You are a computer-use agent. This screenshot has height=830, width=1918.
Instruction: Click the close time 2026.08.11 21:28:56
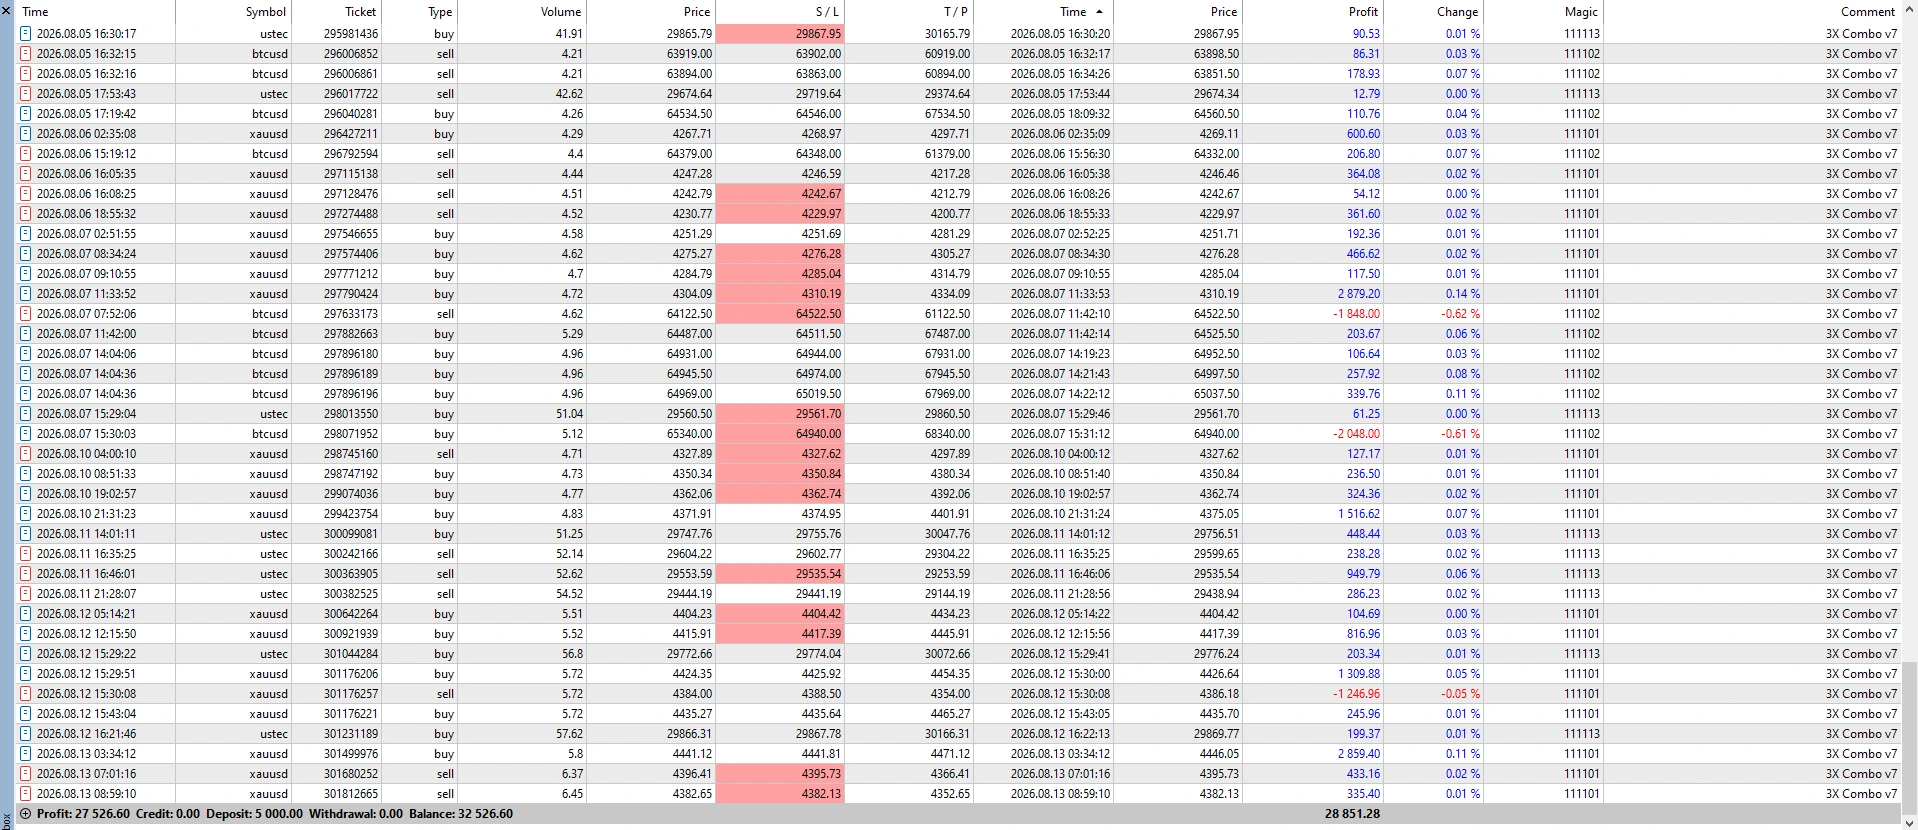(x=1060, y=594)
